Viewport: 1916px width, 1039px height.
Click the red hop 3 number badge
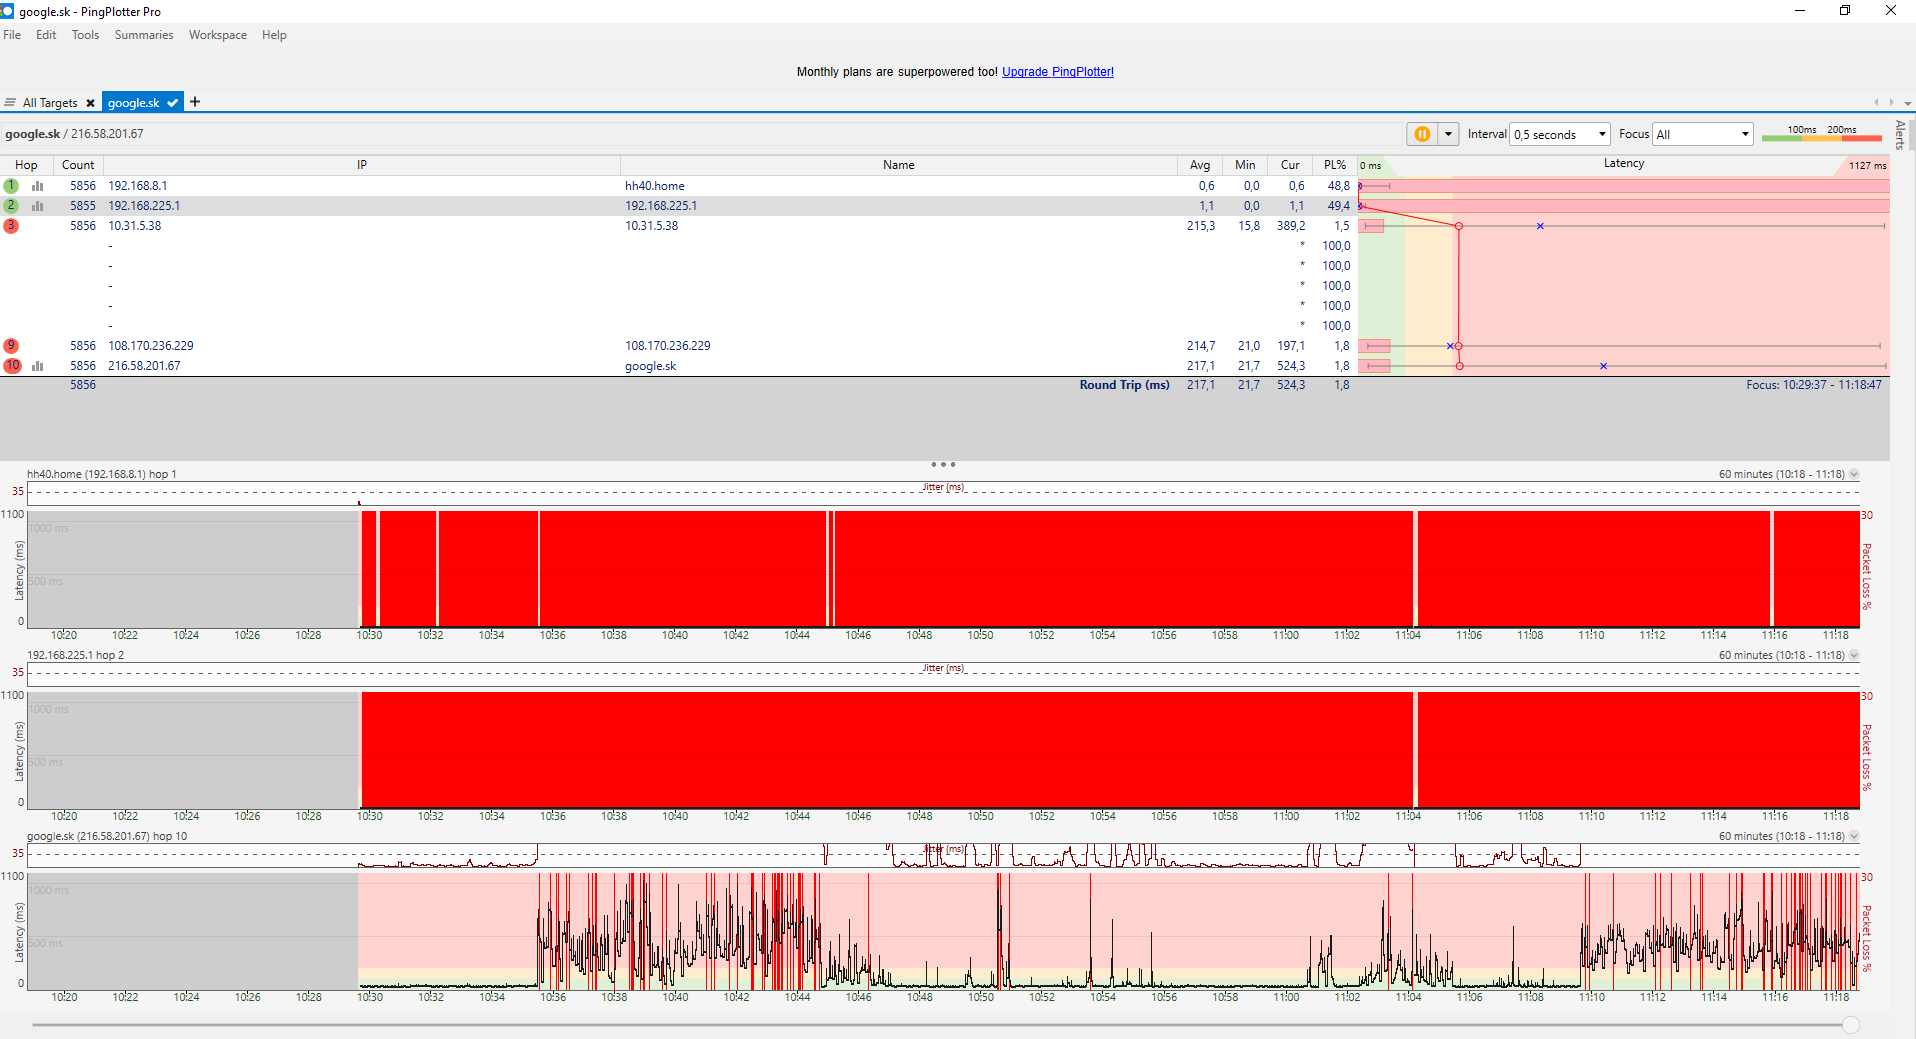(11, 226)
